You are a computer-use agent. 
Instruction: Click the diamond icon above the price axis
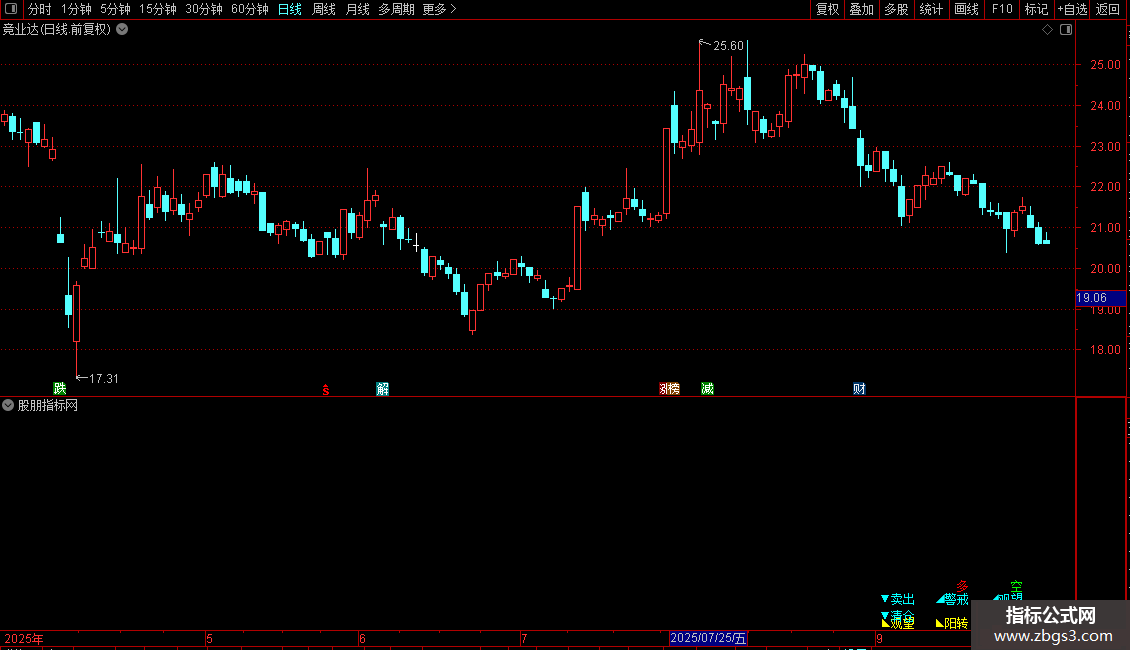pos(1047,30)
